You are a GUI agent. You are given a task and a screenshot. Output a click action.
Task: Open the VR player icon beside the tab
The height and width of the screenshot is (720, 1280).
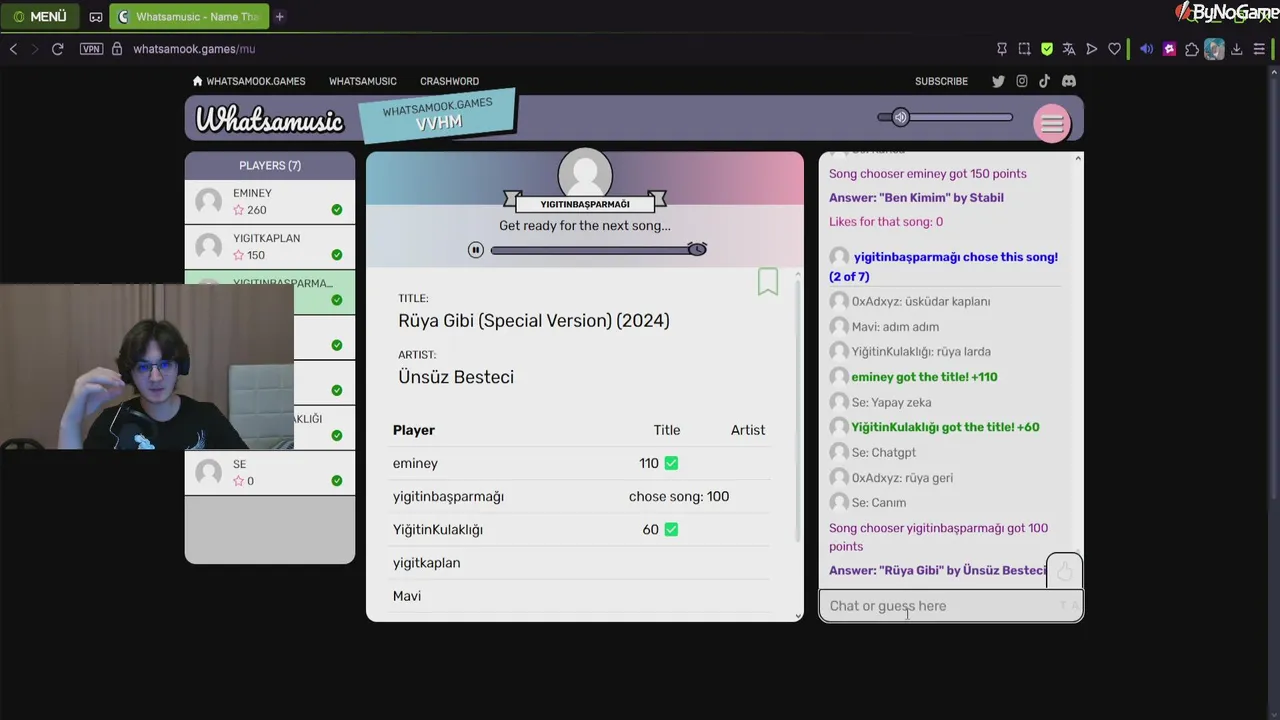click(x=96, y=17)
